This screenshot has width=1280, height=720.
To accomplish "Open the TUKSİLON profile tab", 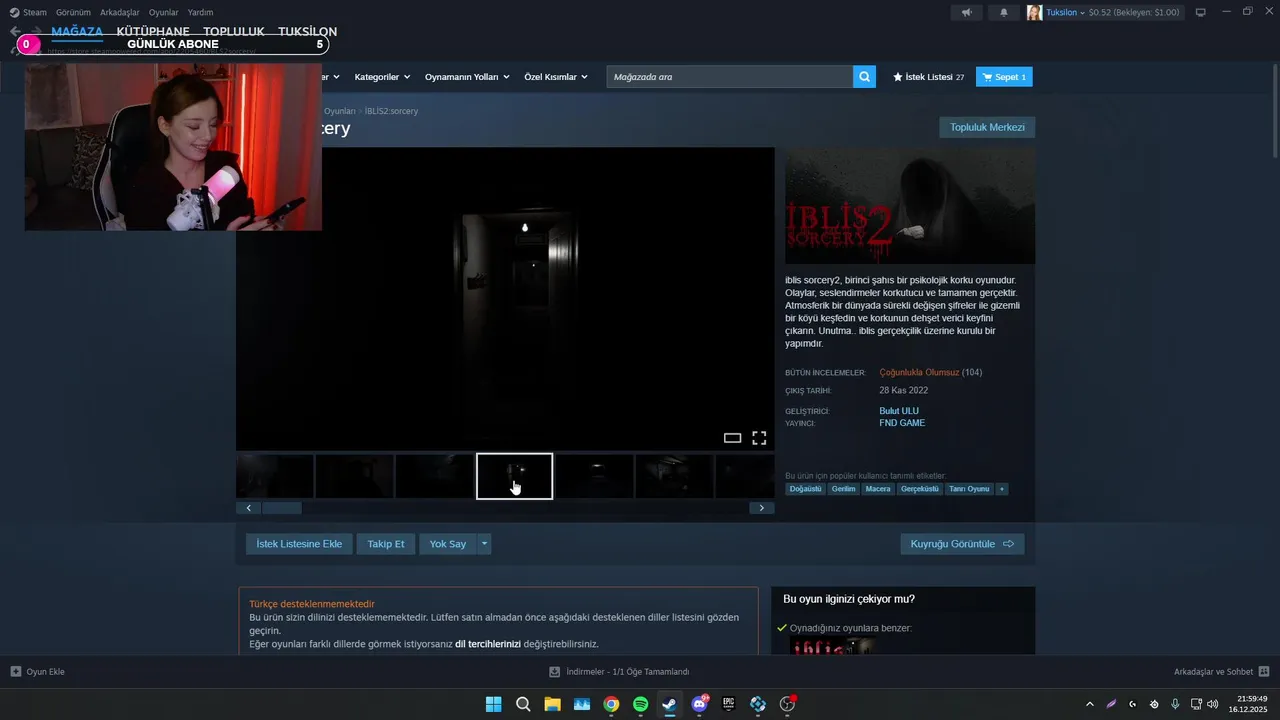I will (x=307, y=32).
